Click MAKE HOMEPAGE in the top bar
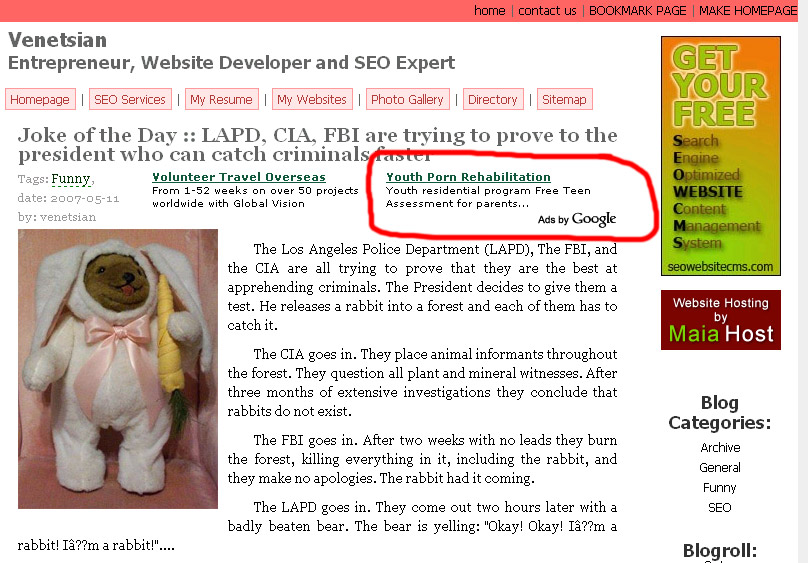 click(748, 11)
